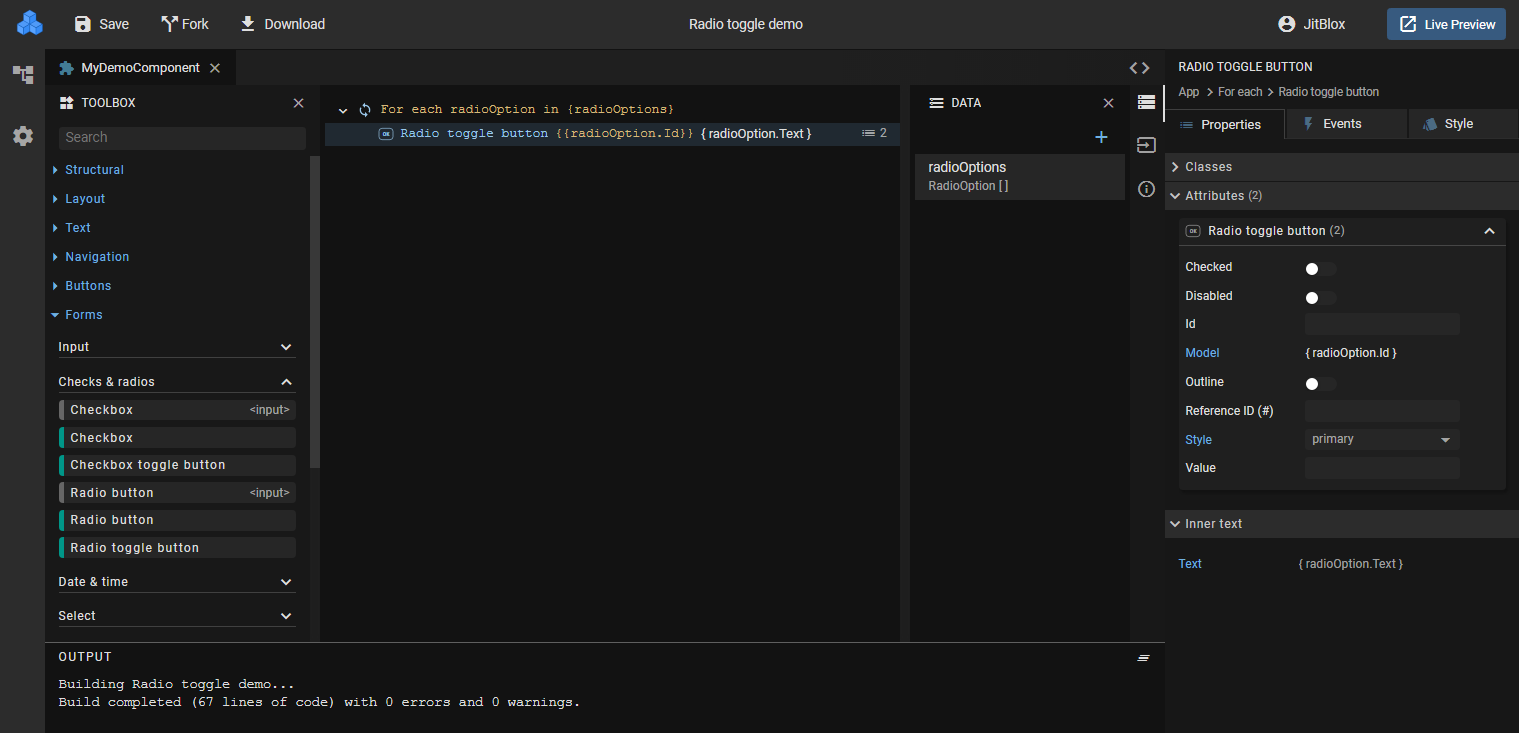Open the Style dropdown set to primary
The height and width of the screenshot is (733, 1519).
[x=1382, y=440]
